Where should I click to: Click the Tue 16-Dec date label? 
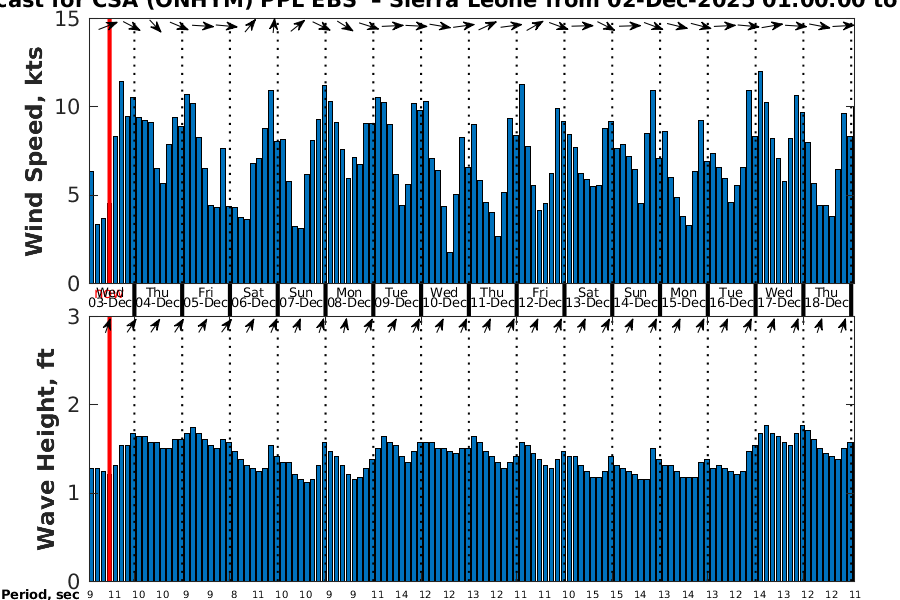(x=731, y=297)
